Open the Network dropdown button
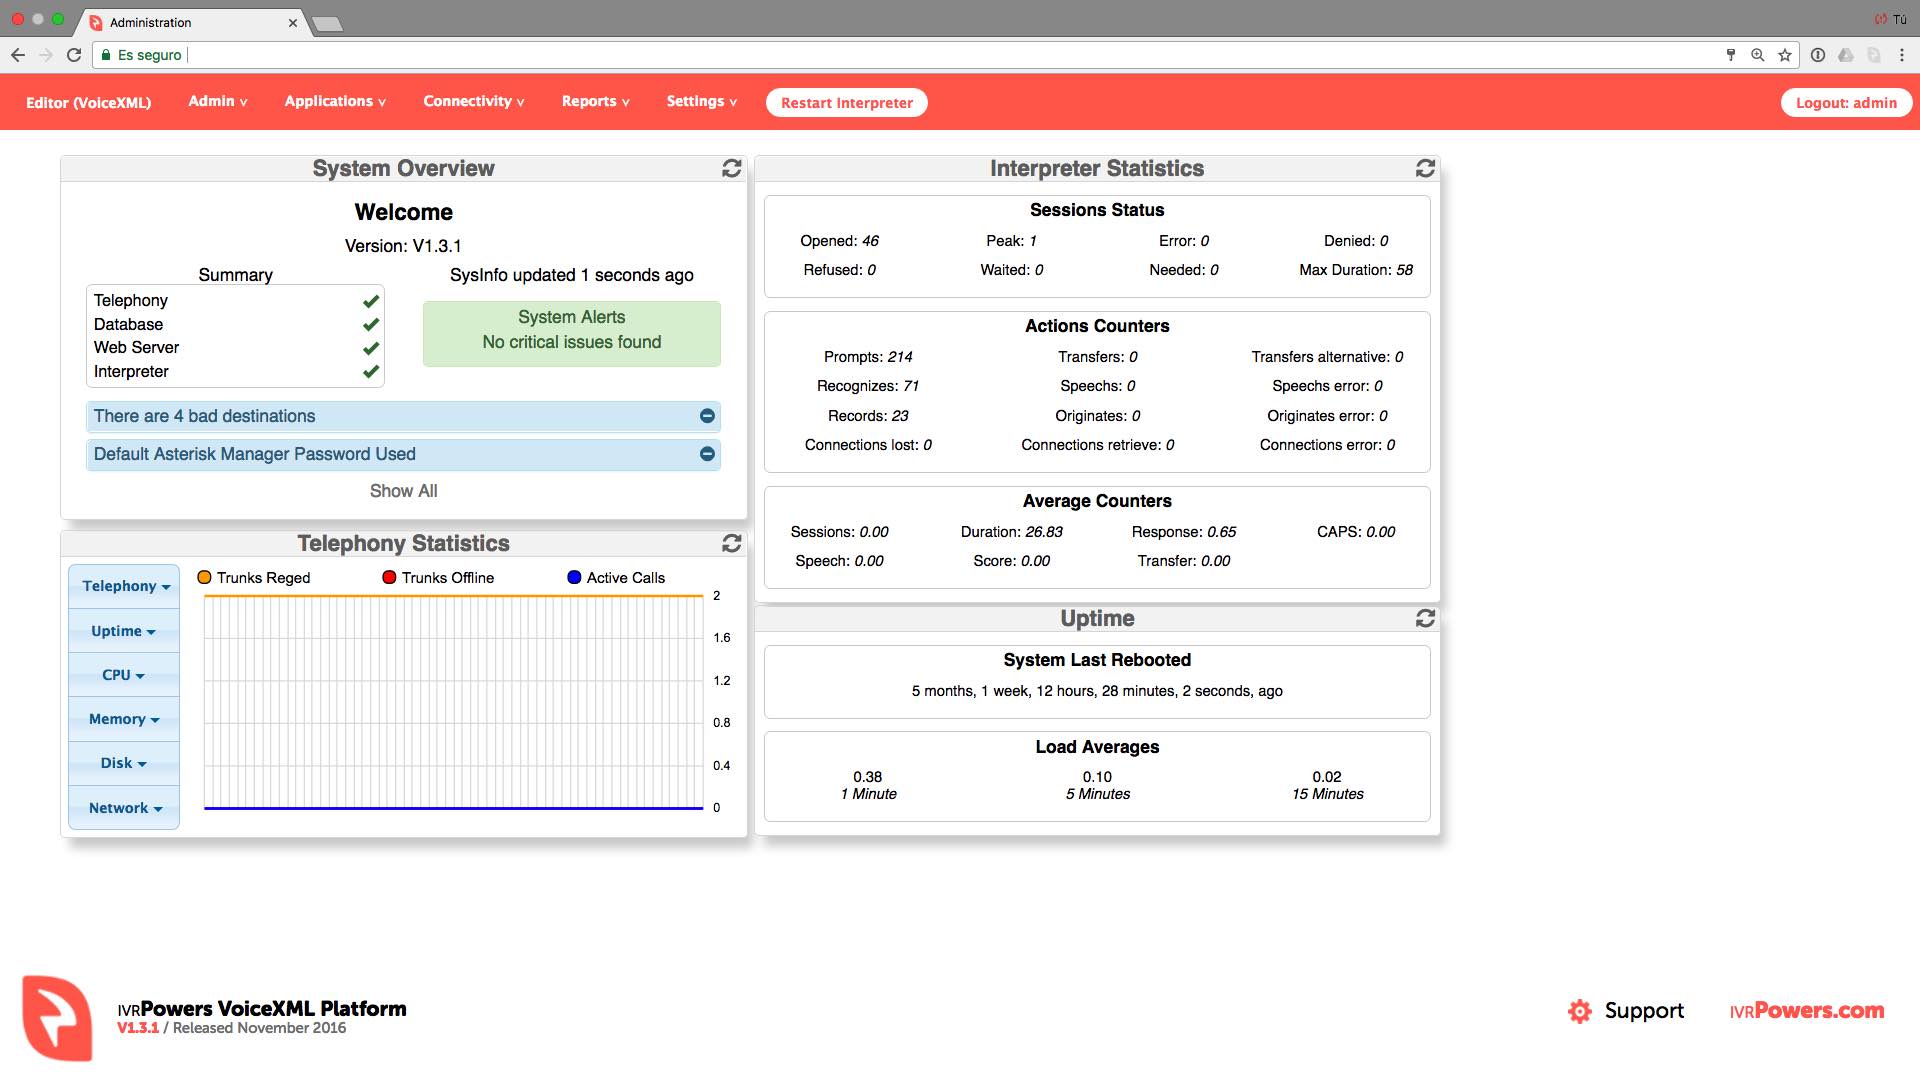The width and height of the screenshot is (1920, 1080). 124,808
